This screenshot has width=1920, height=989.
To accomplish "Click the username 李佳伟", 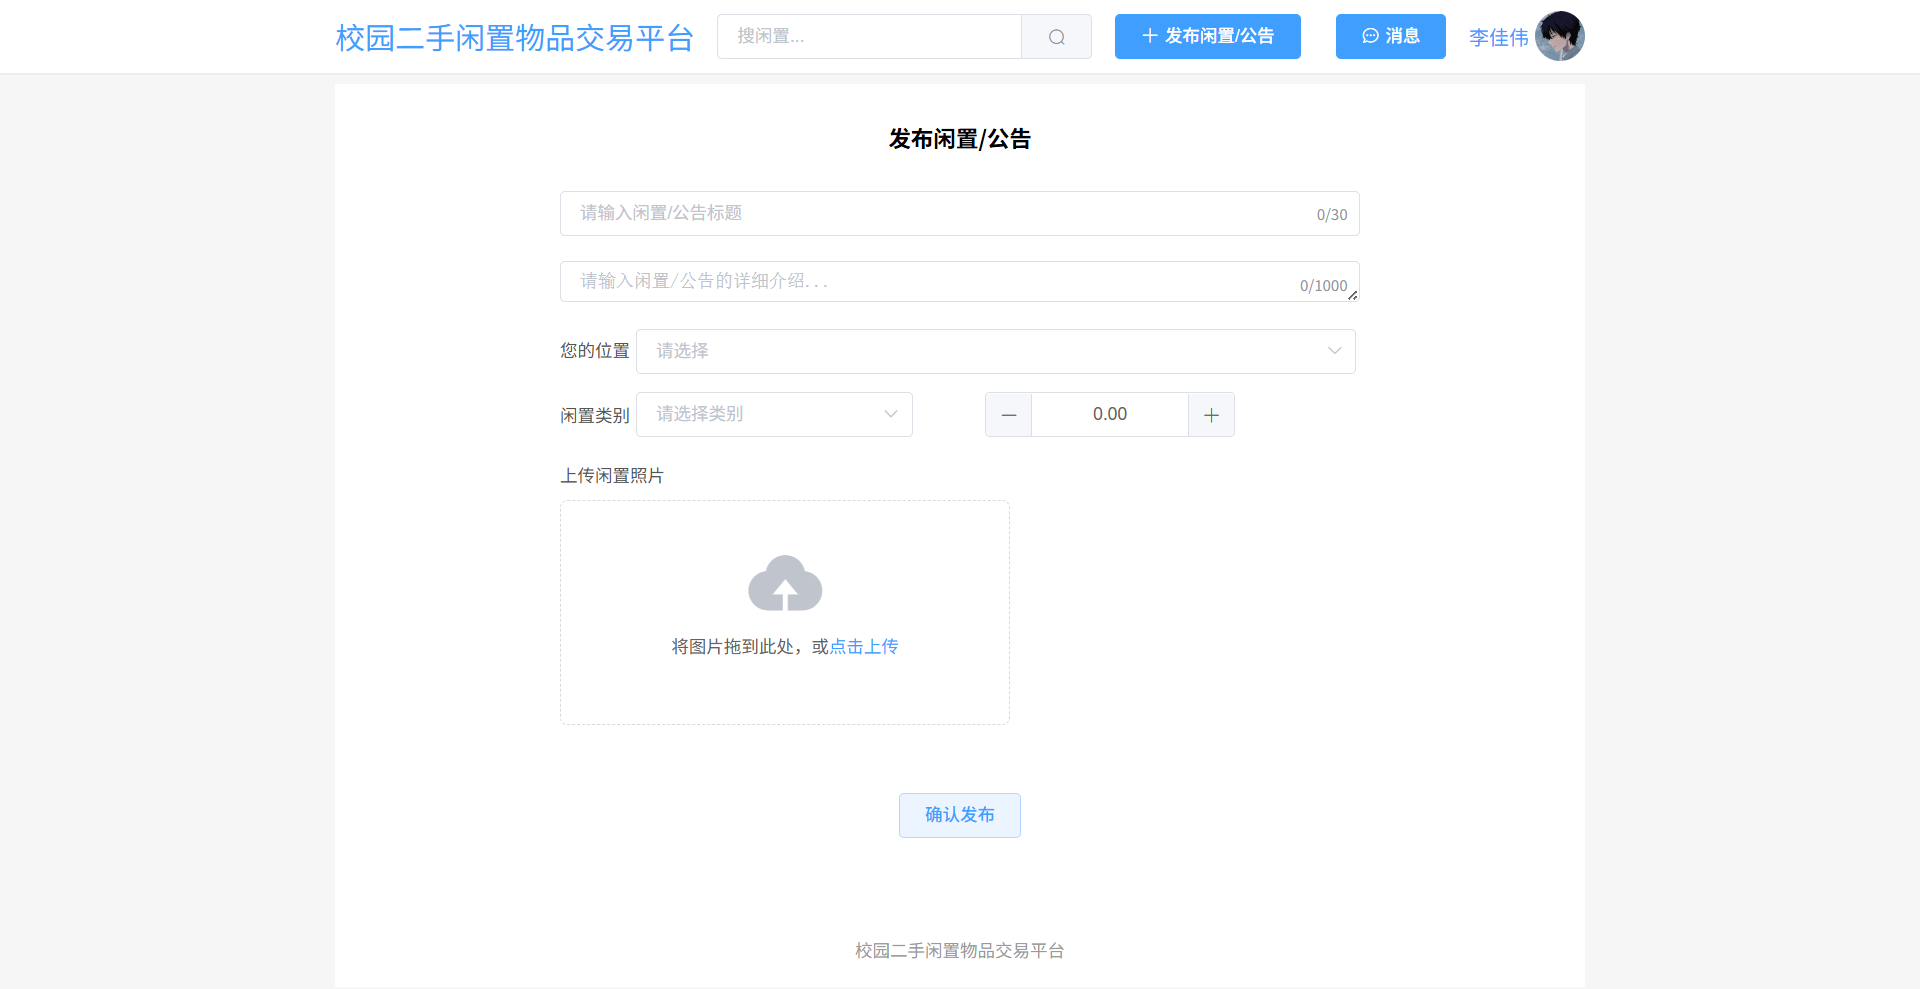I will pos(1498,38).
